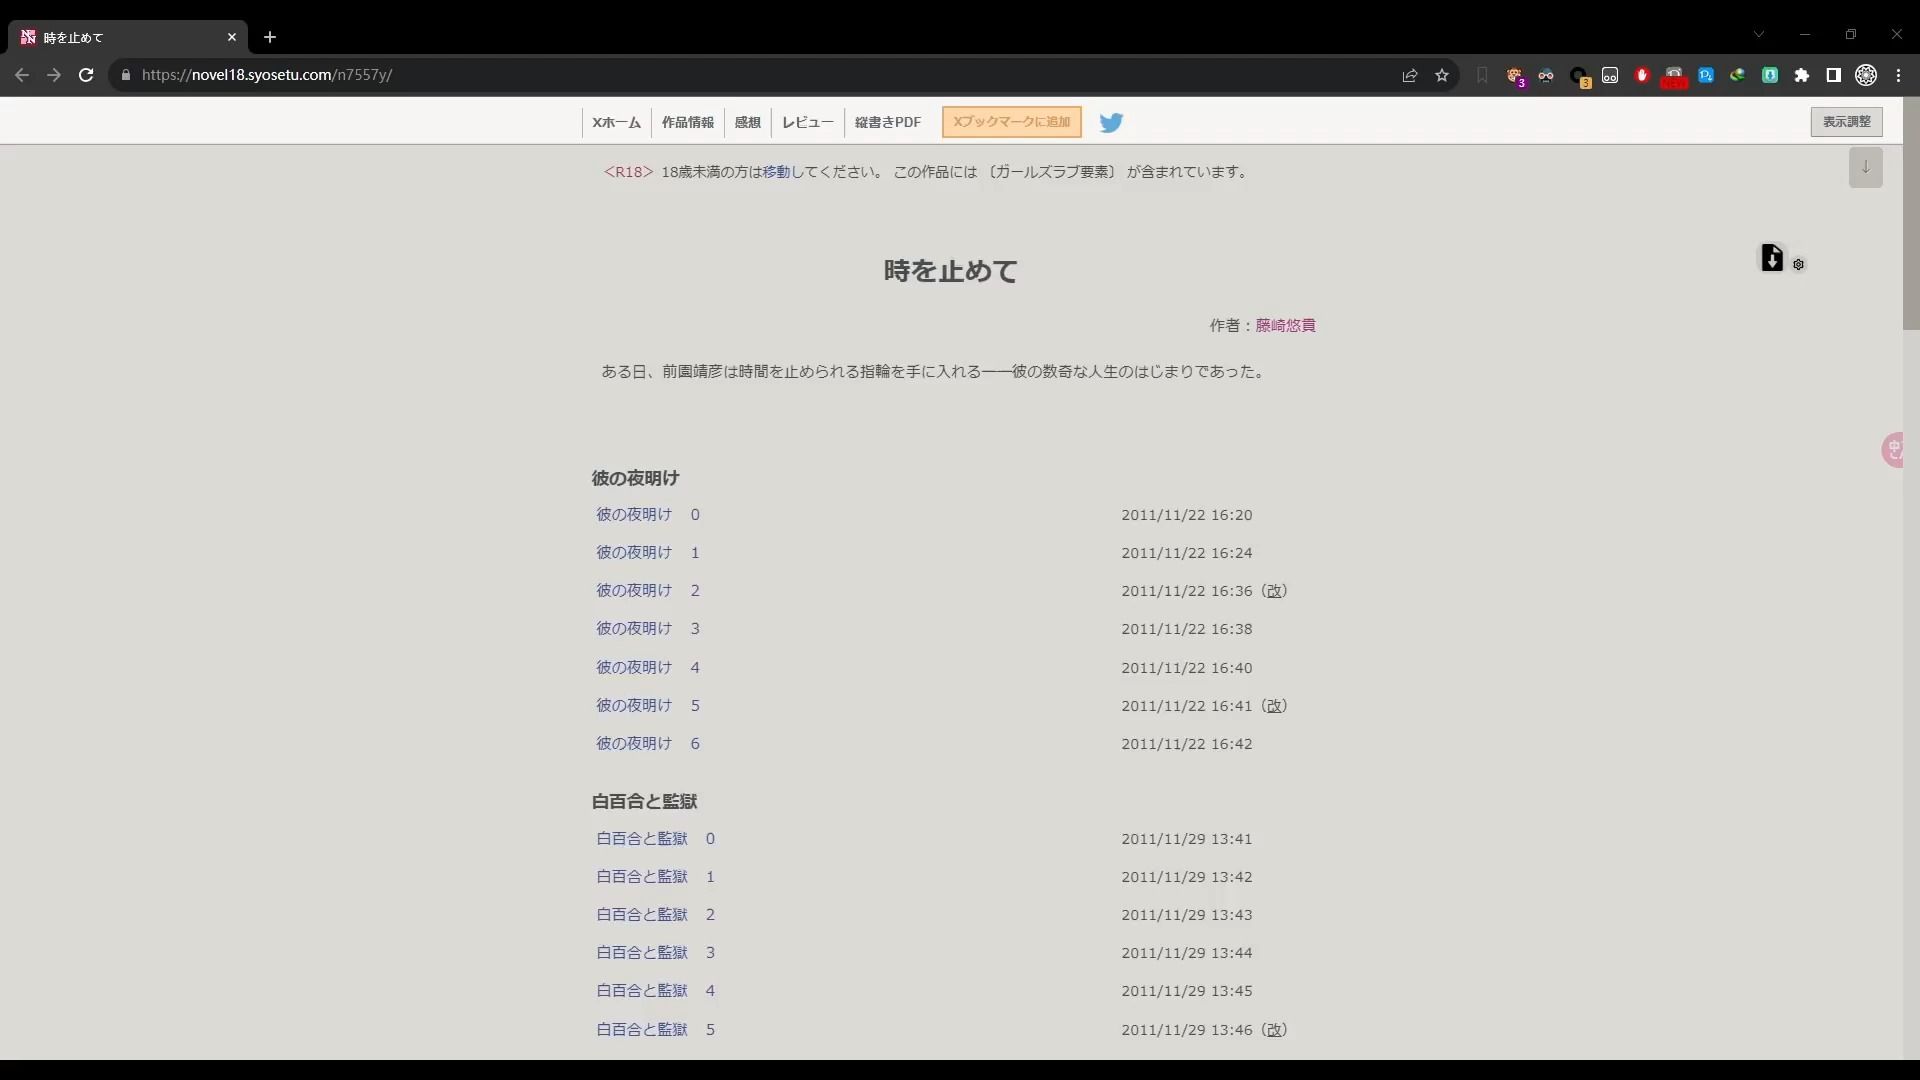The height and width of the screenshot is (1080, 1920).
Task: Open the tab search chevron
Action: pyautogui.click(x=1758, y=34)
